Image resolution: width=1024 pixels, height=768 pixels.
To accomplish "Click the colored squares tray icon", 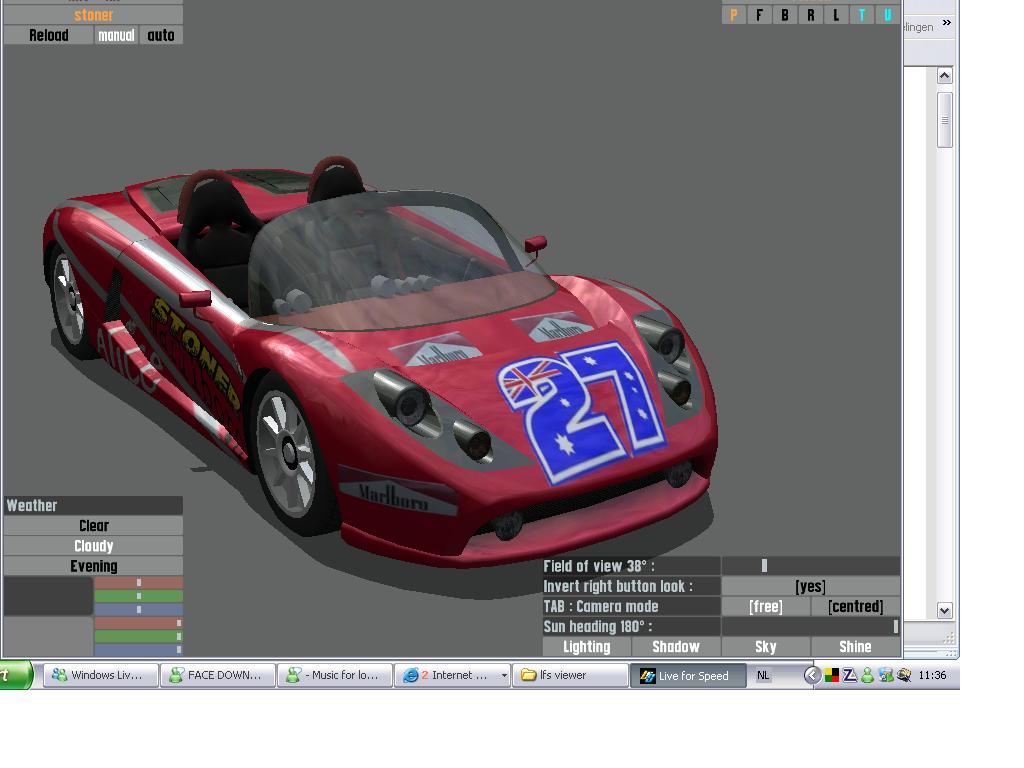I will (831, 675).
